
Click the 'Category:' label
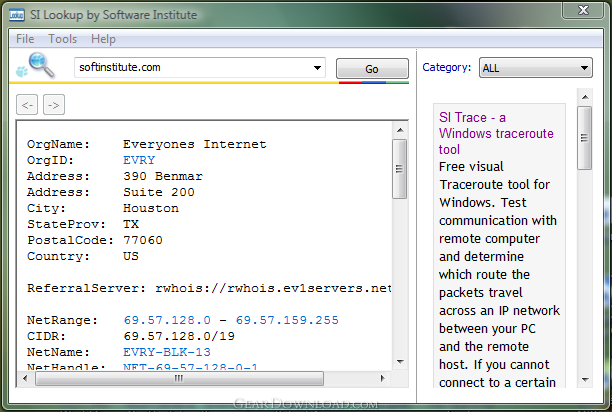[x=447, y=67]
